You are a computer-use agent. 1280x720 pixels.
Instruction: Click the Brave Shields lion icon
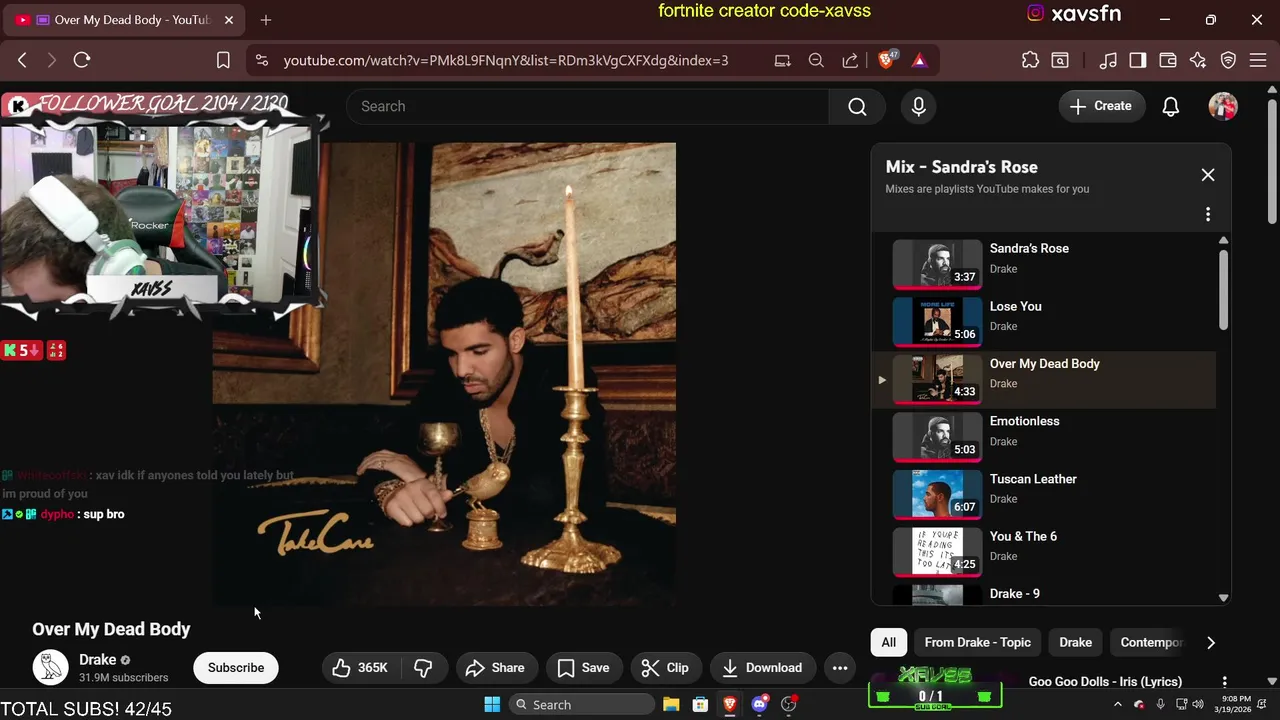pyautogui.click(x=886, y=60)
